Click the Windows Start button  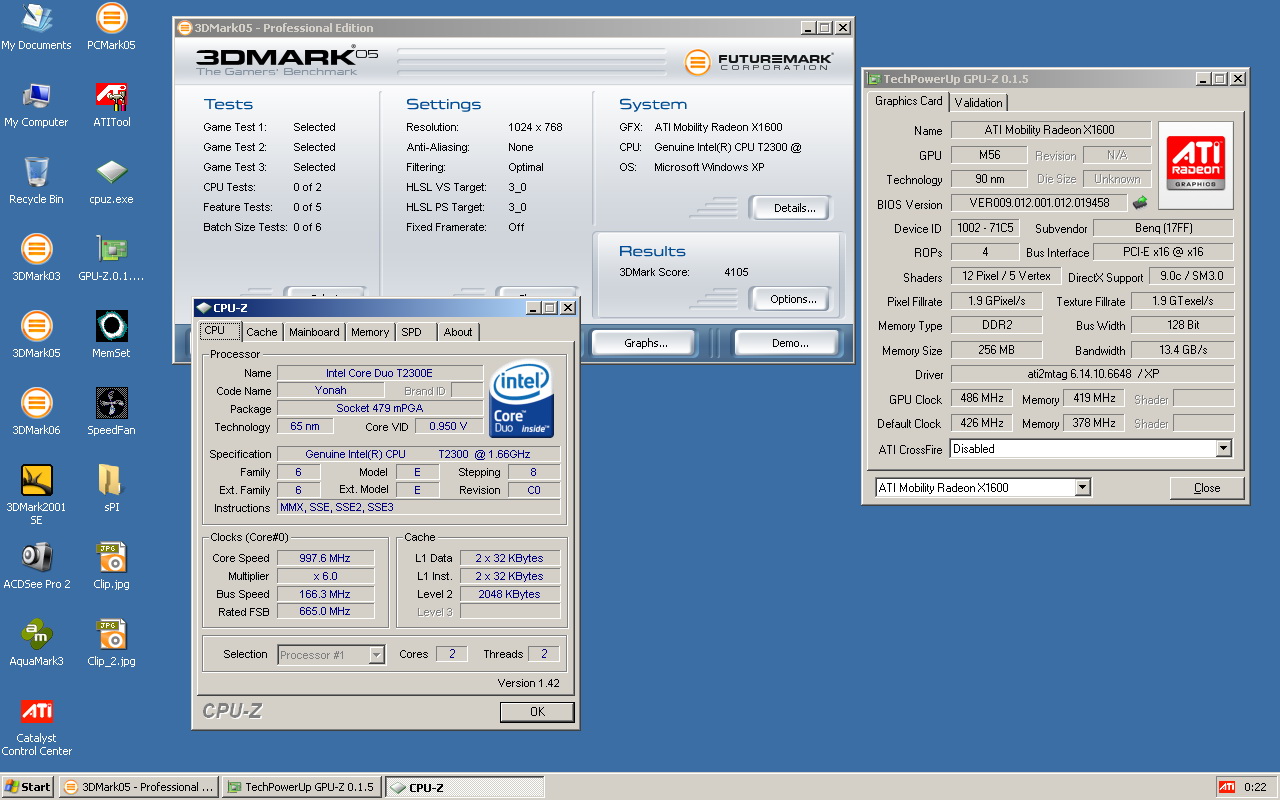pyautogui.click(x=27, y=787)
